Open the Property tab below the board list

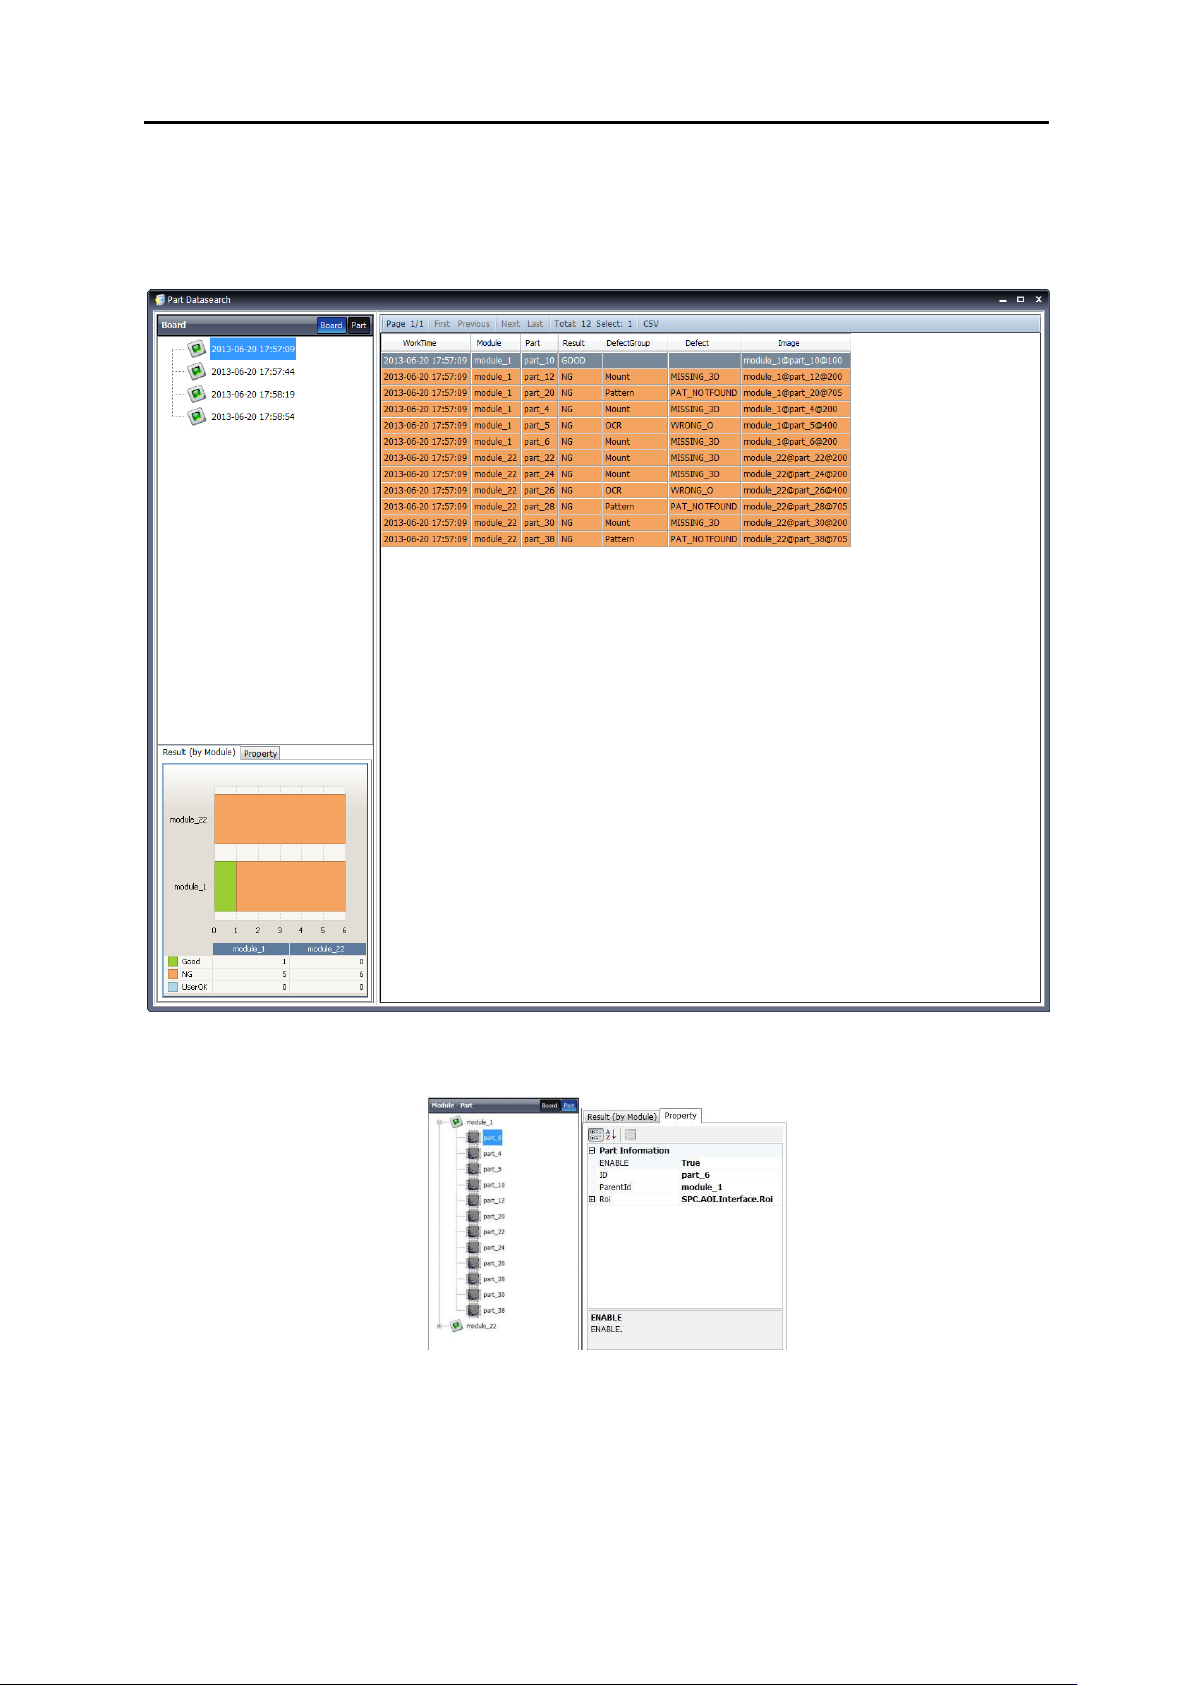(x=260, y=754)
